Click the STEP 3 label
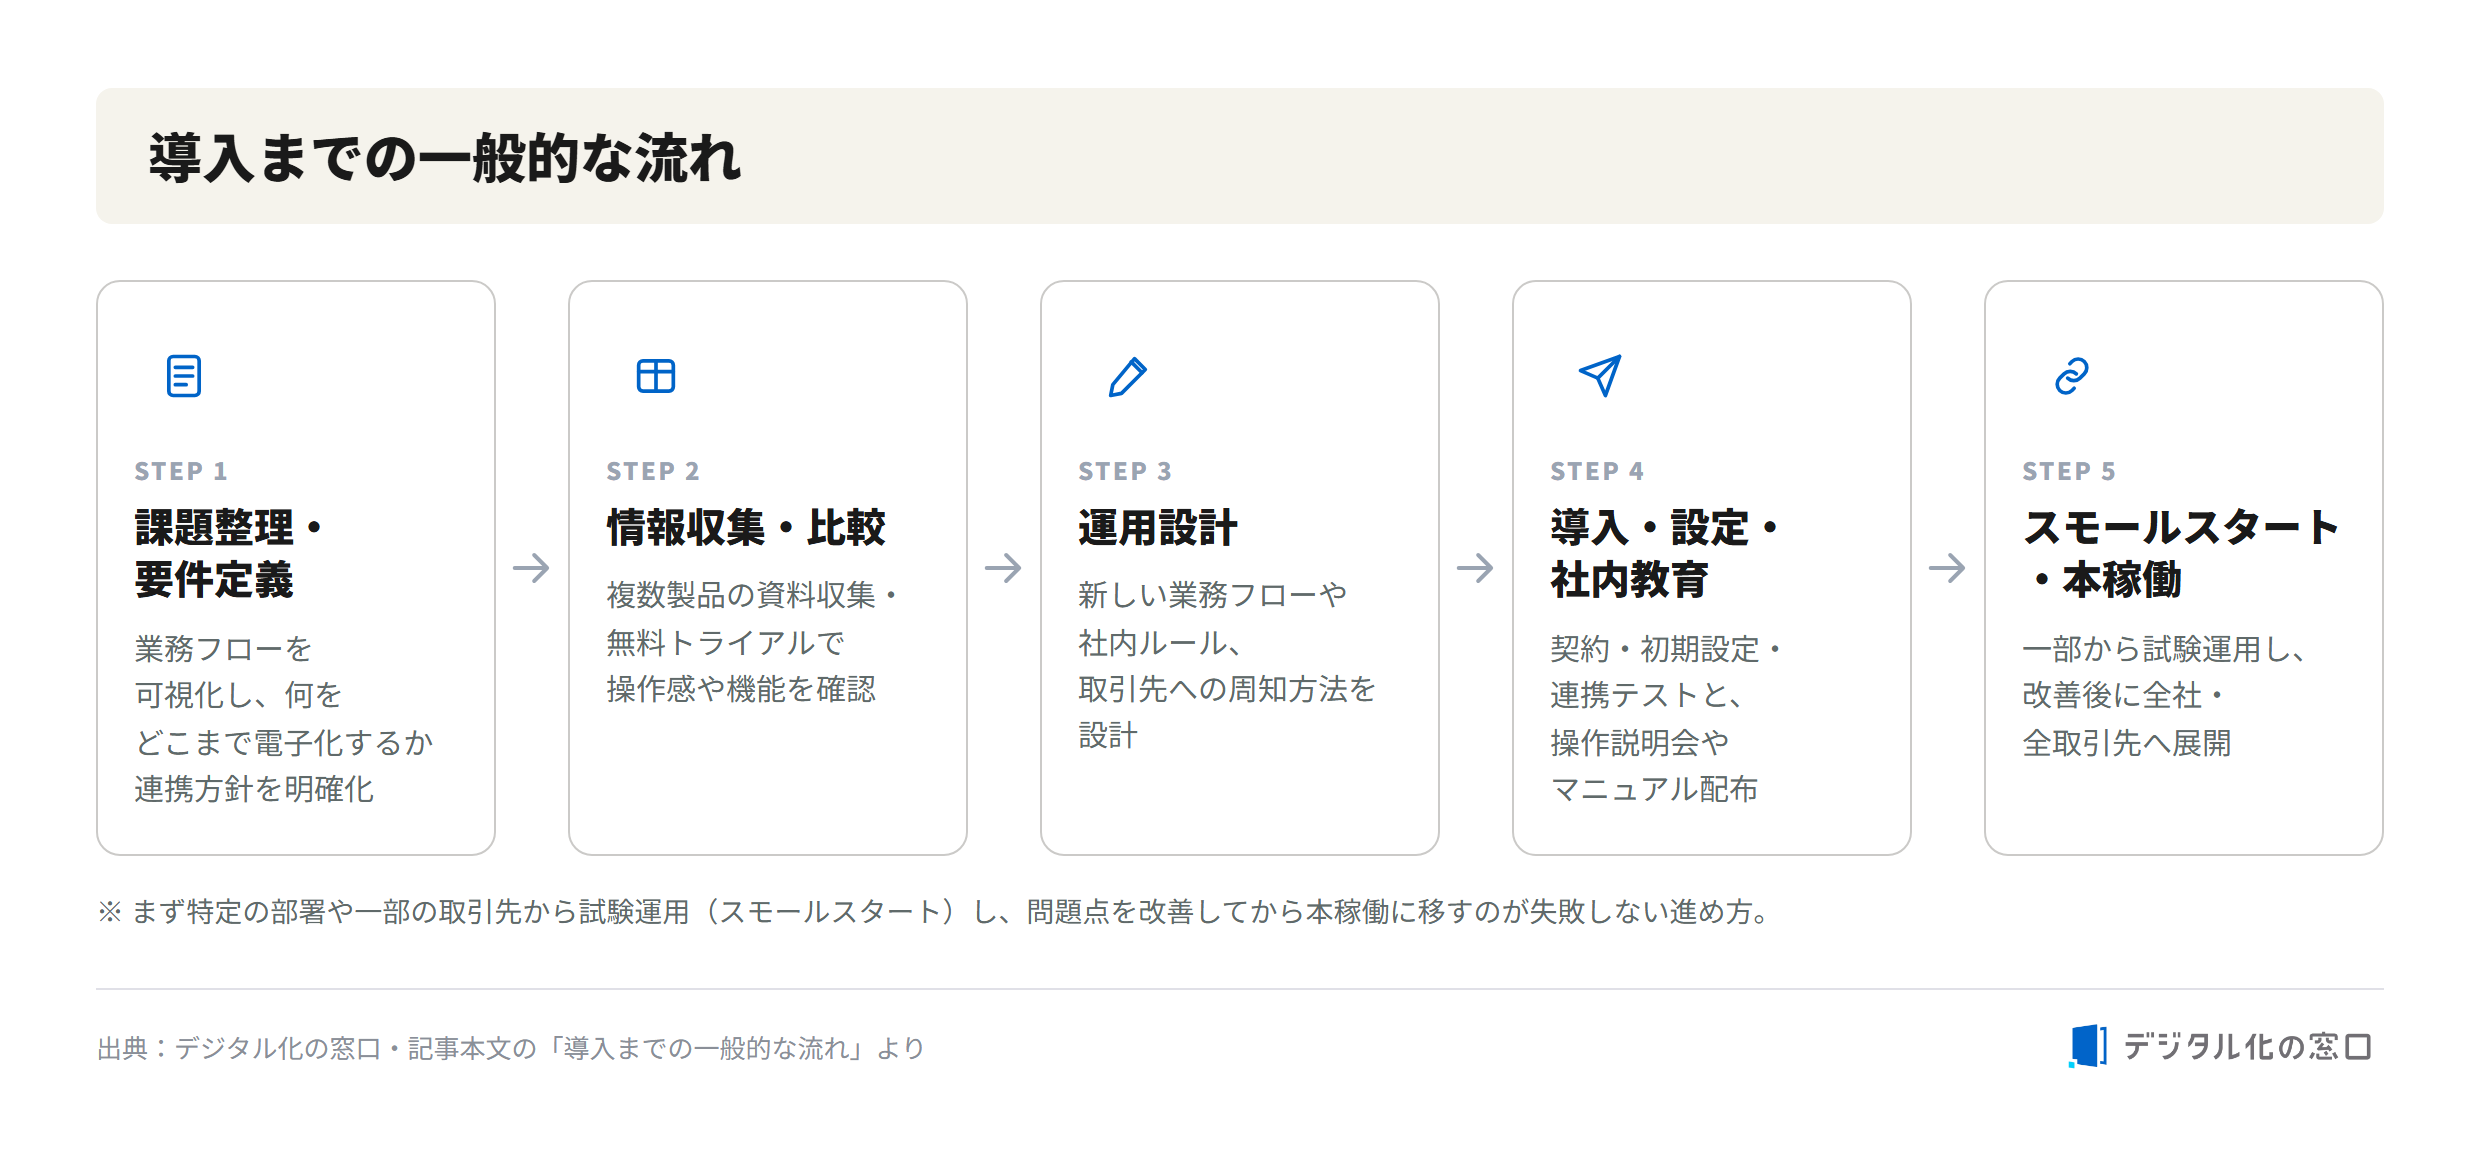The height and width of the screenshot is (1164, 2480). tap(1125, 471)
